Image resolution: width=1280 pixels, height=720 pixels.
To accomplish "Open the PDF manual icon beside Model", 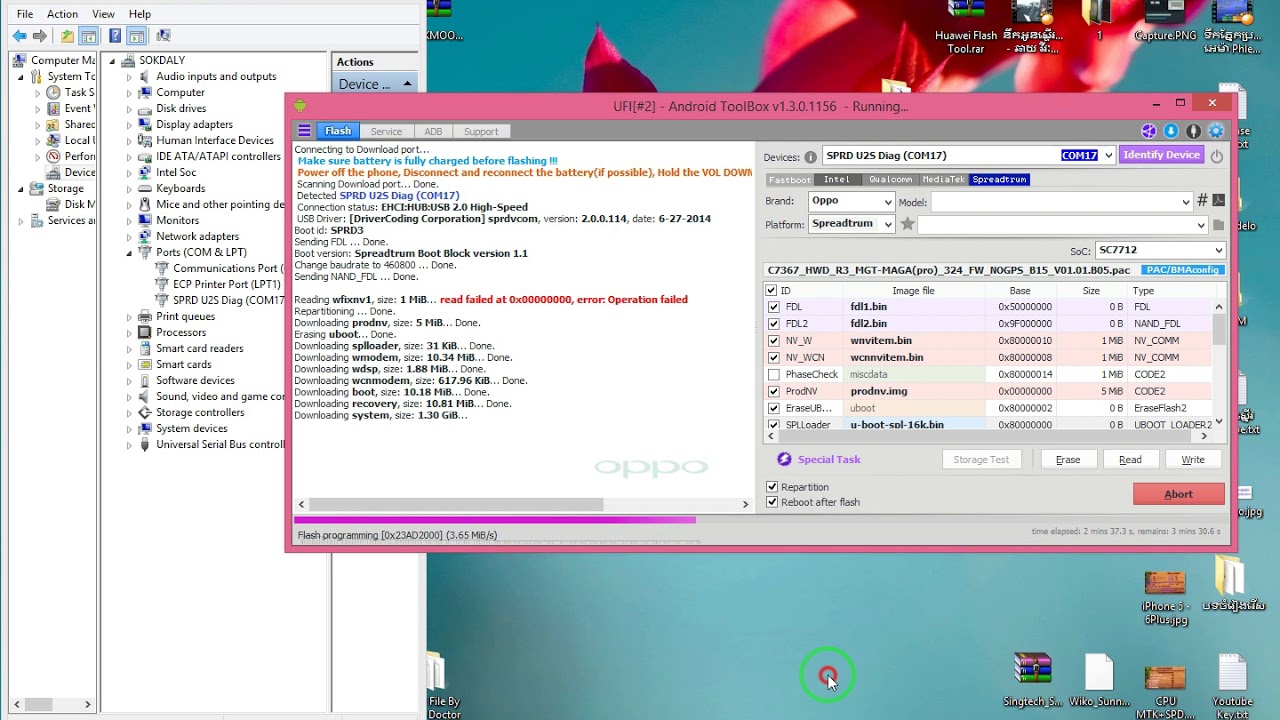I will 1219,201.
